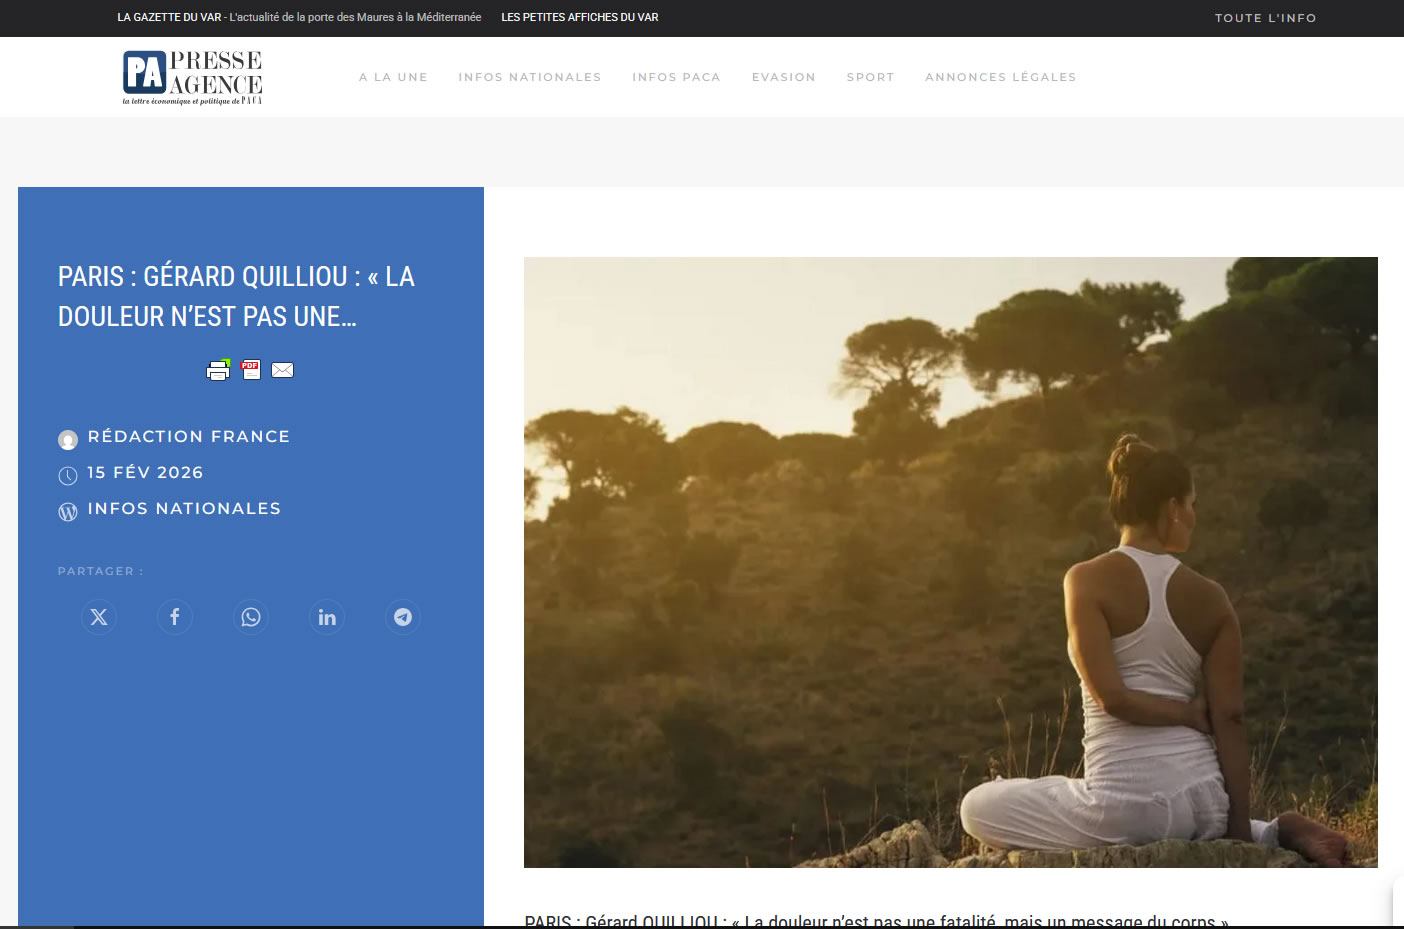Open the Presse Agence logo homepage
The height and width of the screenshot is (929, 1404).
(192, 76)
